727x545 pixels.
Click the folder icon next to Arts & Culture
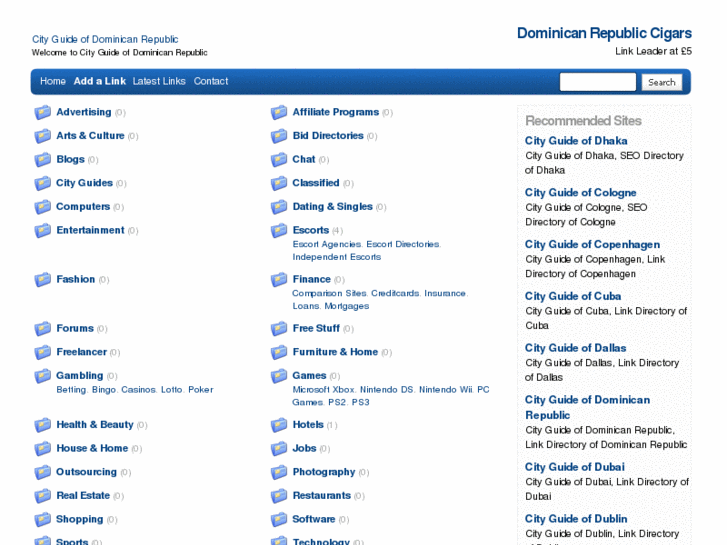tap(43, 136)
